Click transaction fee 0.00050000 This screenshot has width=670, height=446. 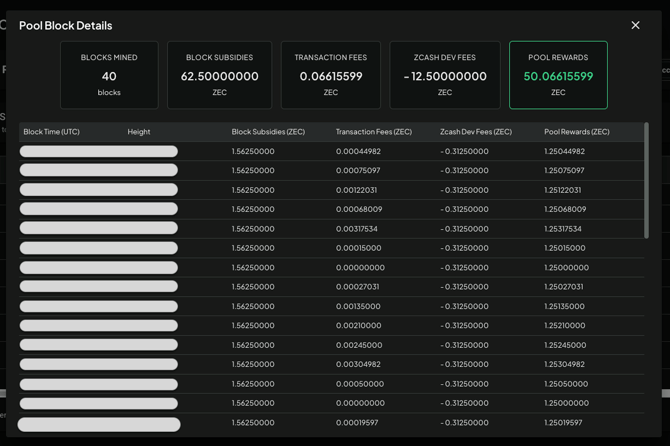point(360,384)
